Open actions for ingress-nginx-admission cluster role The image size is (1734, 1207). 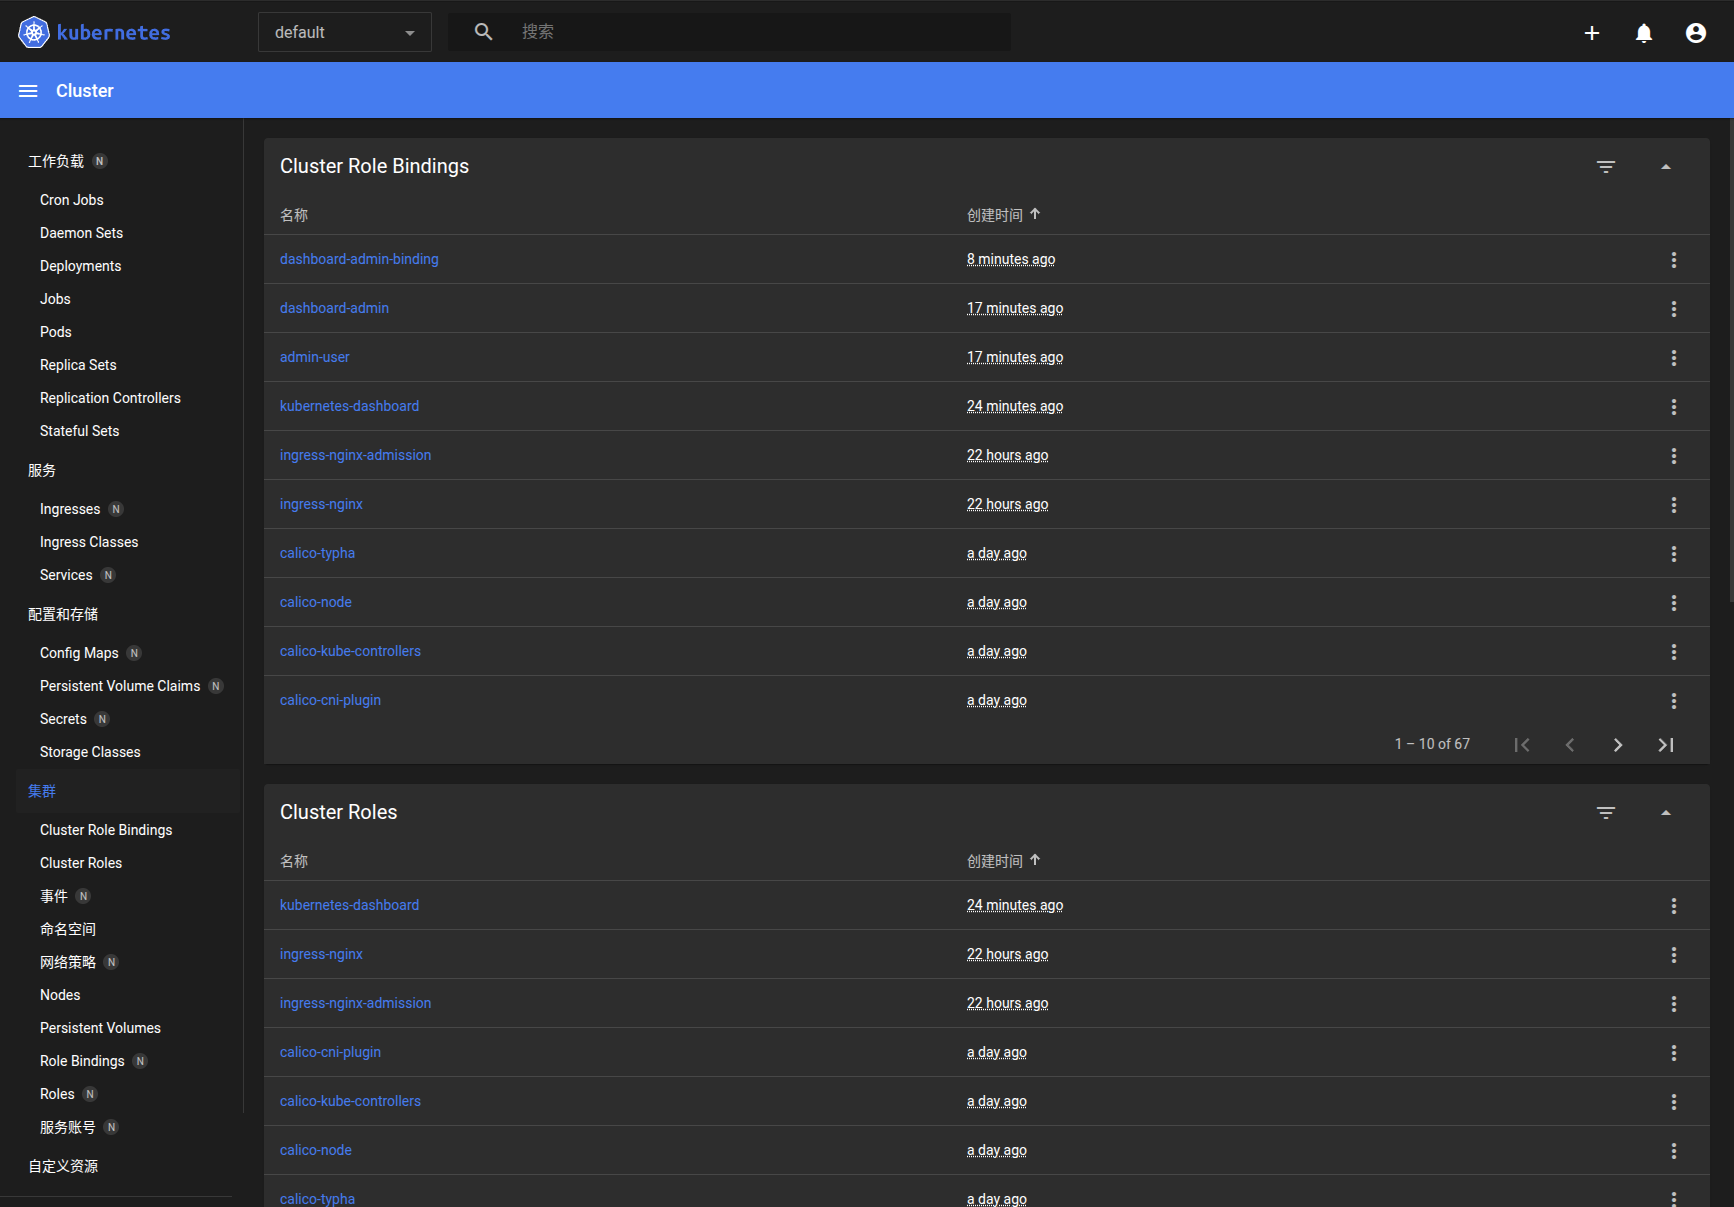[1674, 1004]
